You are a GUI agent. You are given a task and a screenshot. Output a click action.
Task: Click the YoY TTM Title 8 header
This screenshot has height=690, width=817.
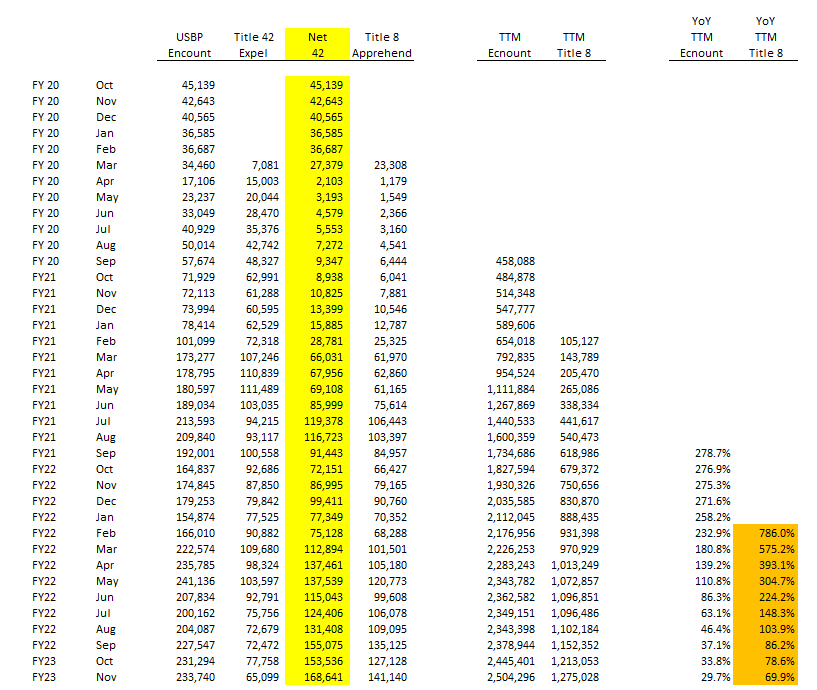[765, 37]
